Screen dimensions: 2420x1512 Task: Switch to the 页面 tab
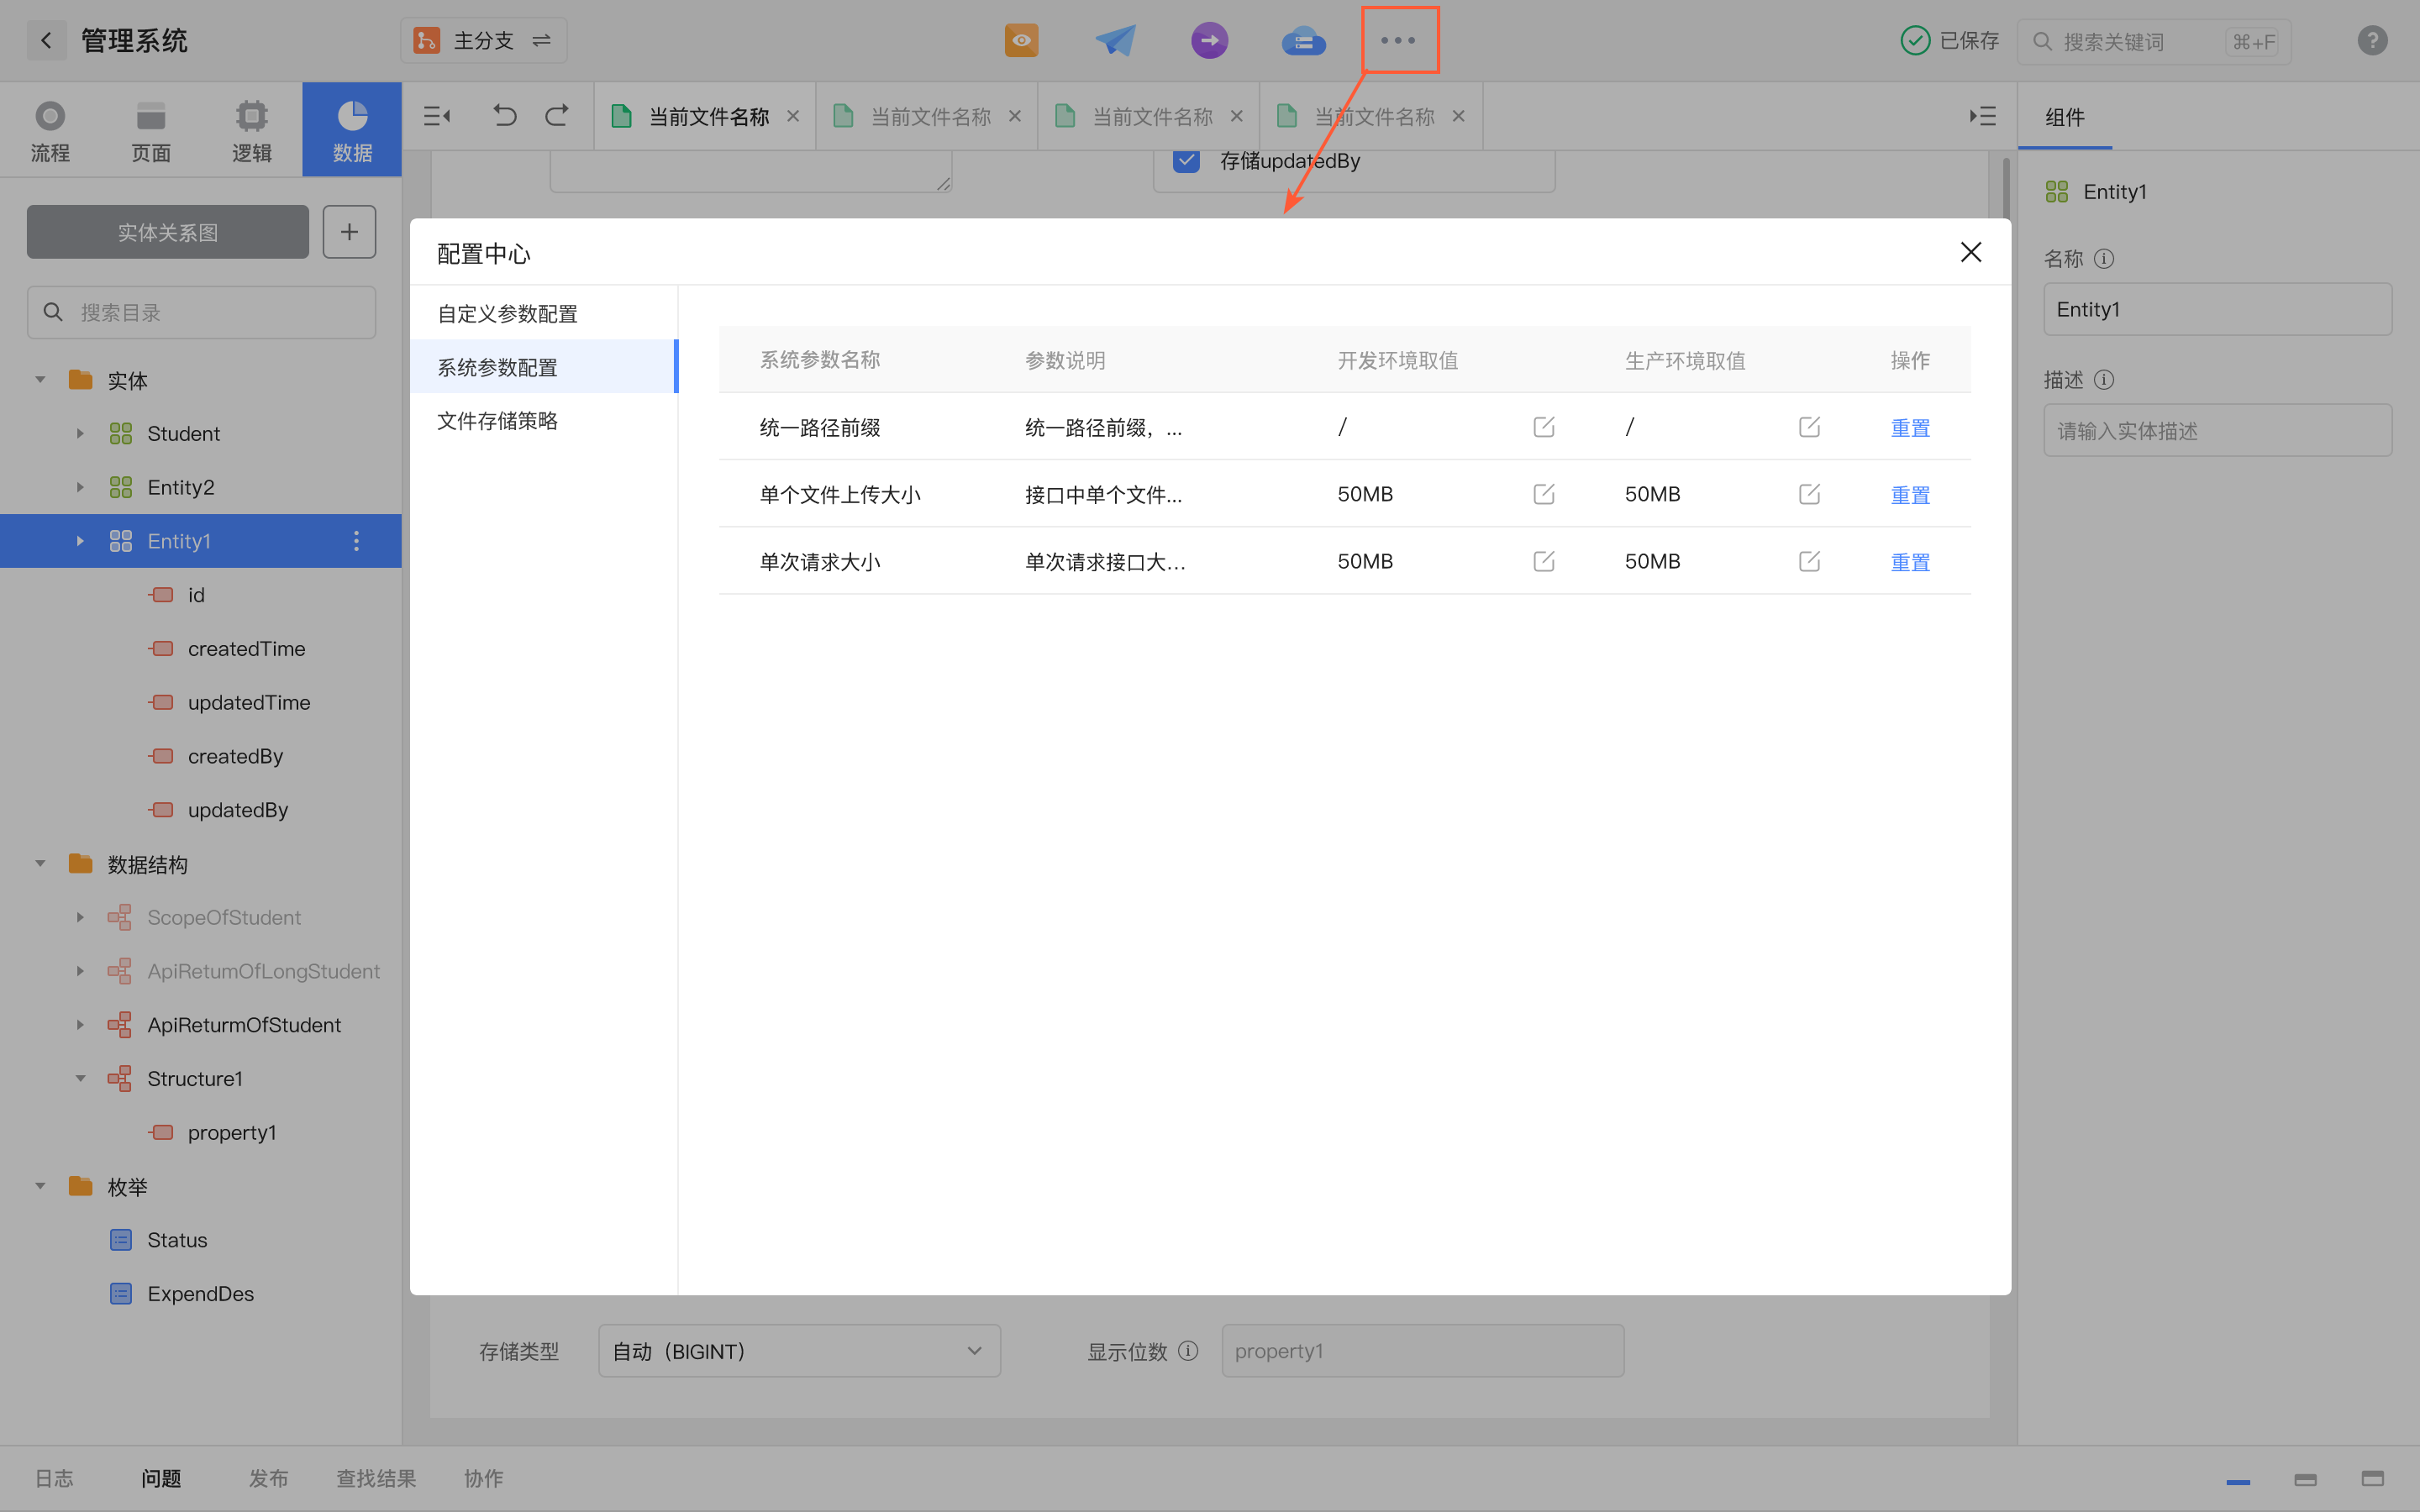pyautogui.click(x=151, y=130)
